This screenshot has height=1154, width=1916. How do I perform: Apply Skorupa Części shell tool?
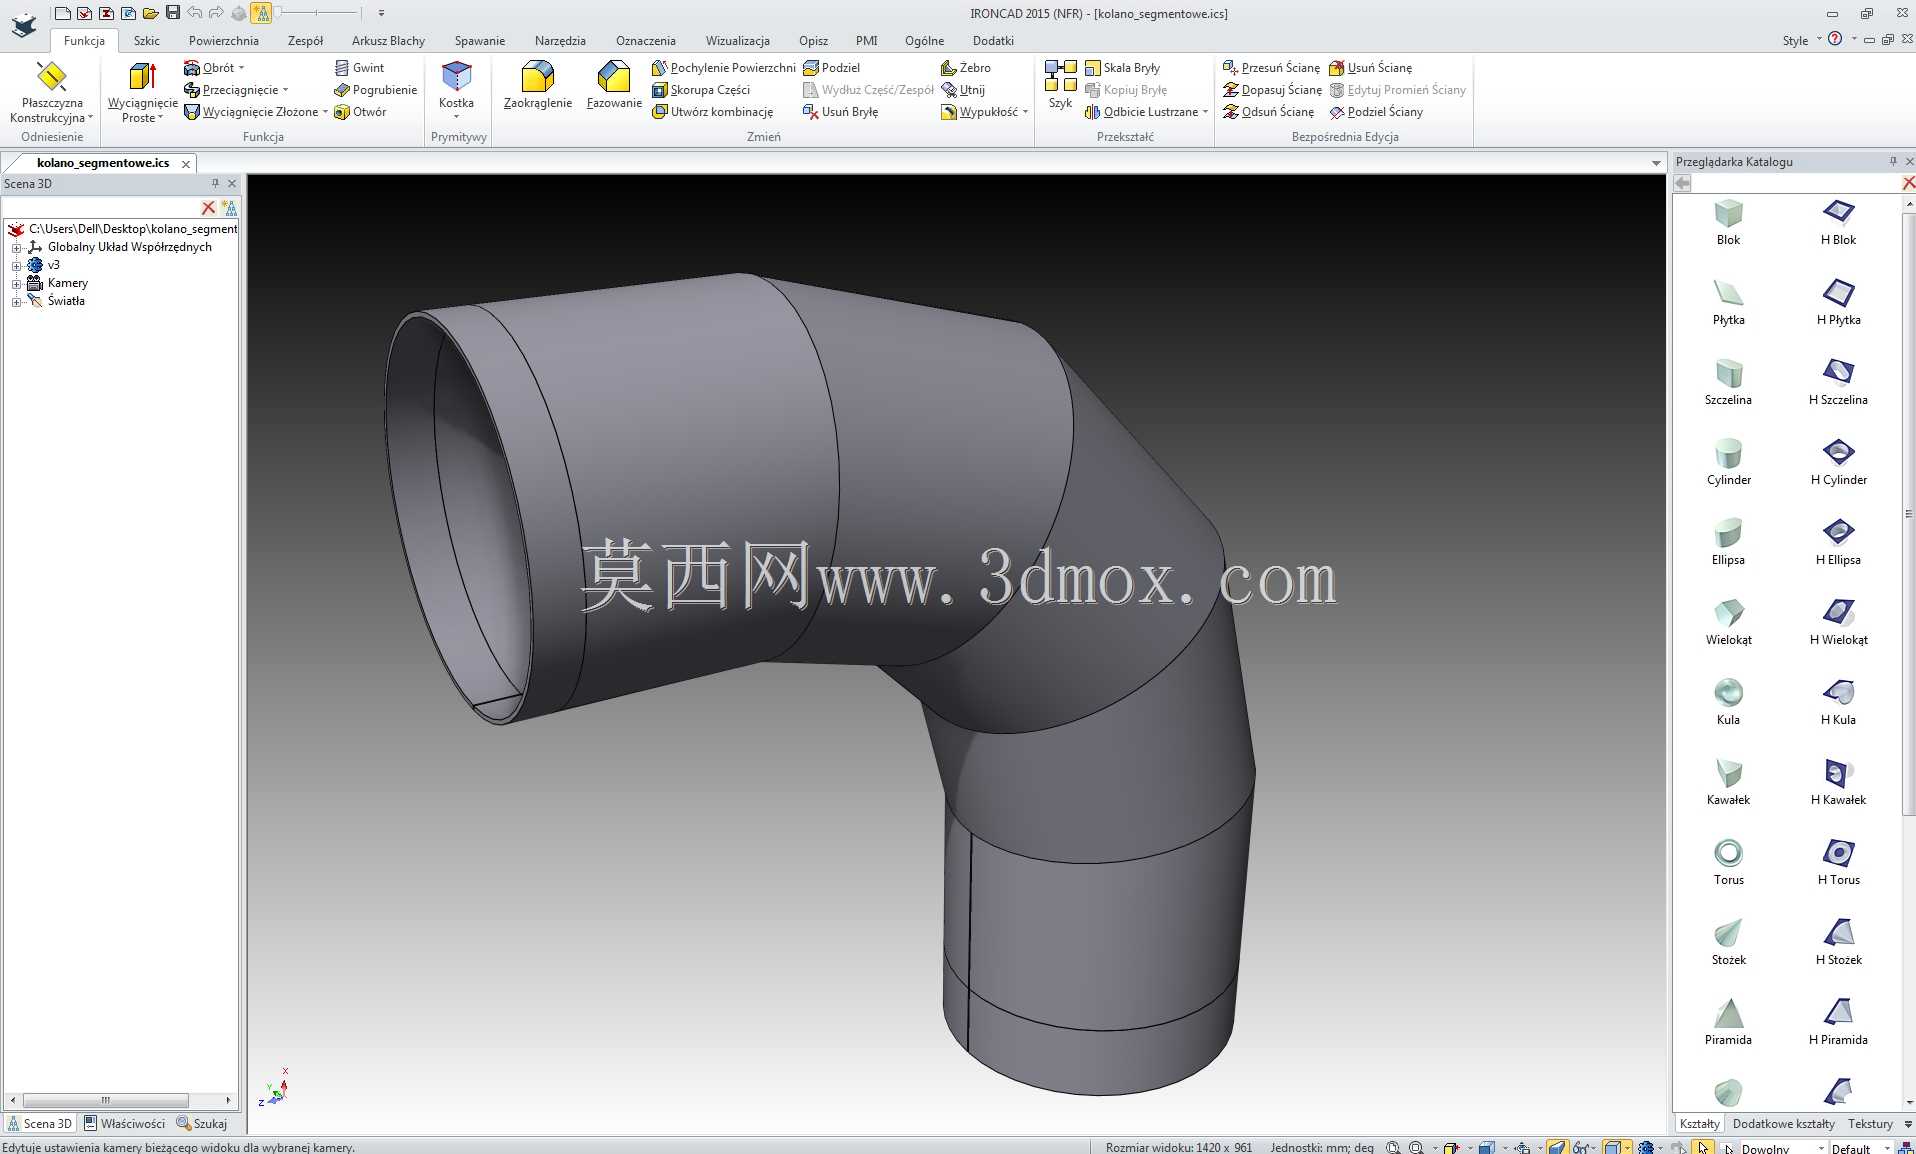701,90
